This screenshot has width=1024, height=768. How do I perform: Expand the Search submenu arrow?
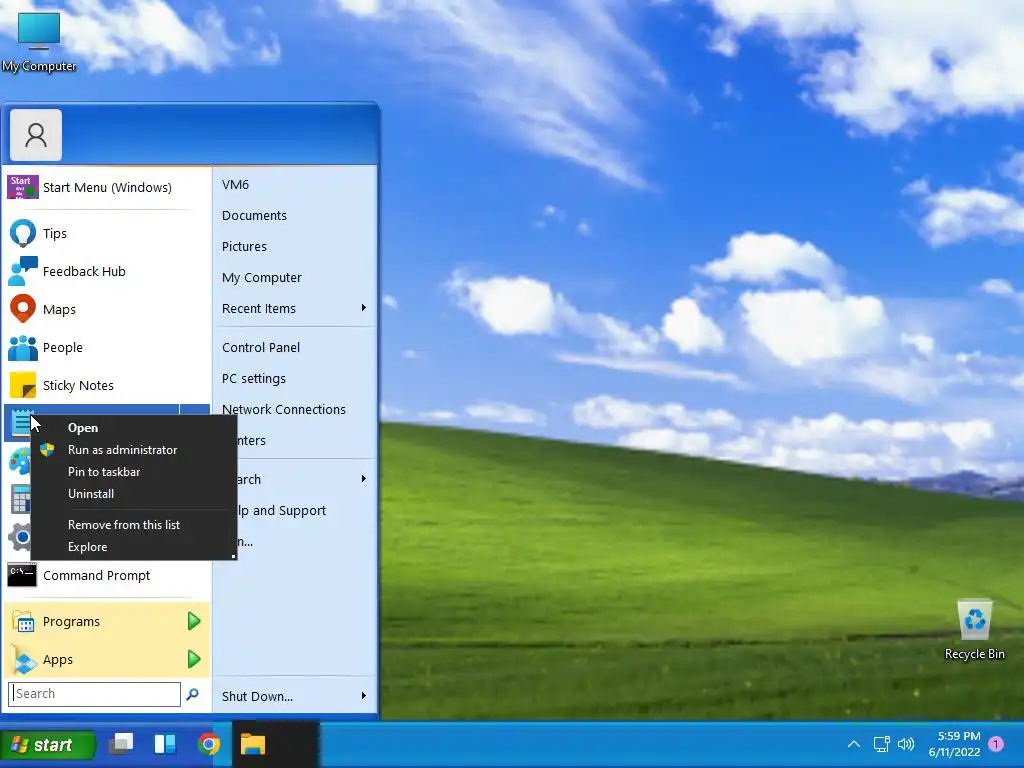364,479
